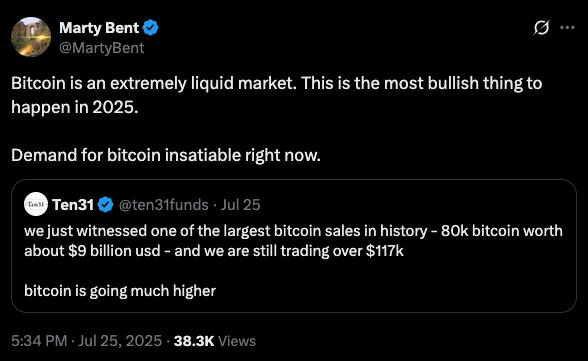
Task: Click 'Bitcoin is an extremely liquid market' text
Action: tap(154, 83)
